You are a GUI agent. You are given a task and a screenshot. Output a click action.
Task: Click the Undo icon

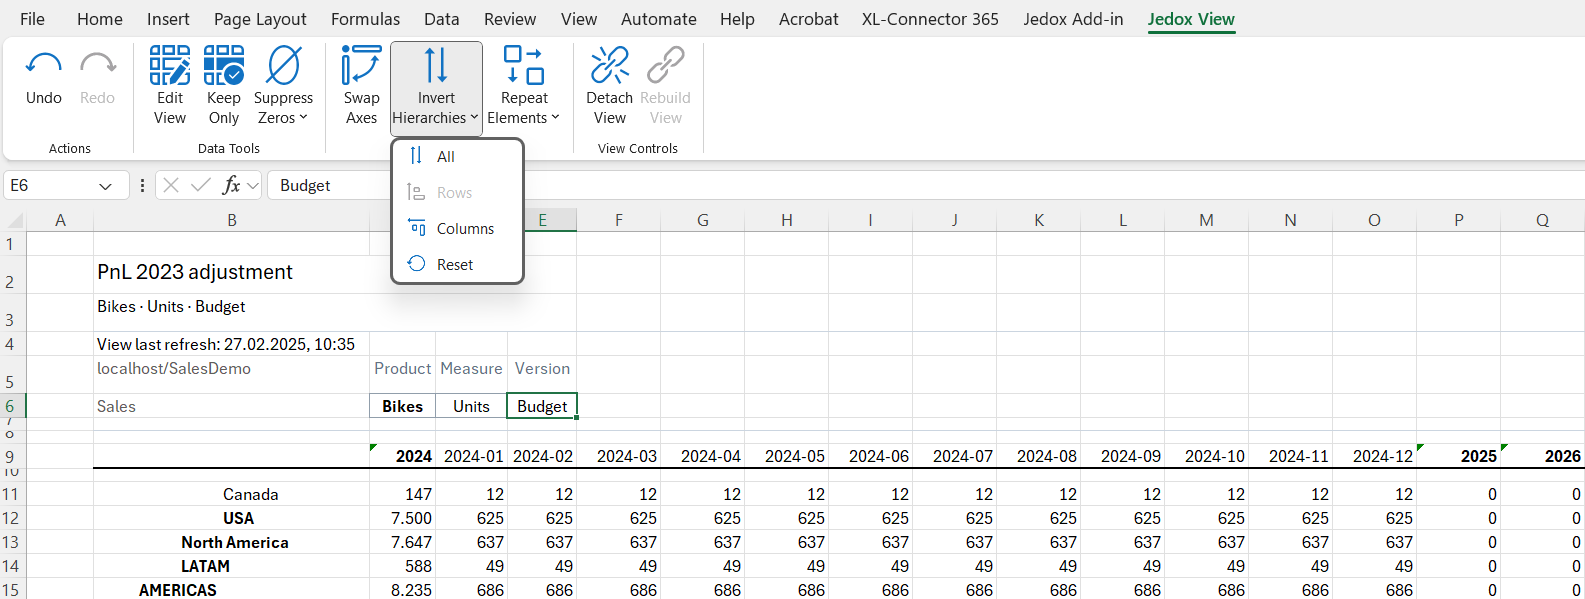point(43,66)
